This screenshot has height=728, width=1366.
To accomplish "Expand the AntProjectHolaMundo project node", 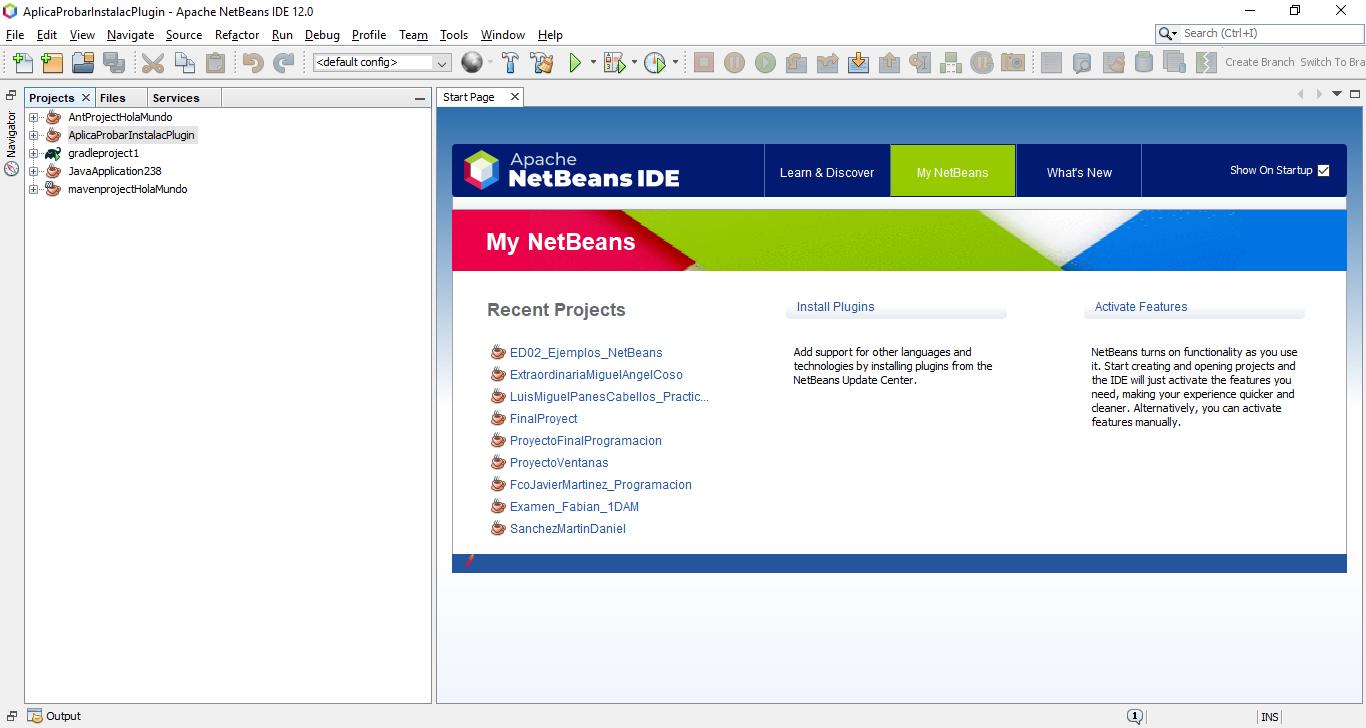I will click(33, 117).
